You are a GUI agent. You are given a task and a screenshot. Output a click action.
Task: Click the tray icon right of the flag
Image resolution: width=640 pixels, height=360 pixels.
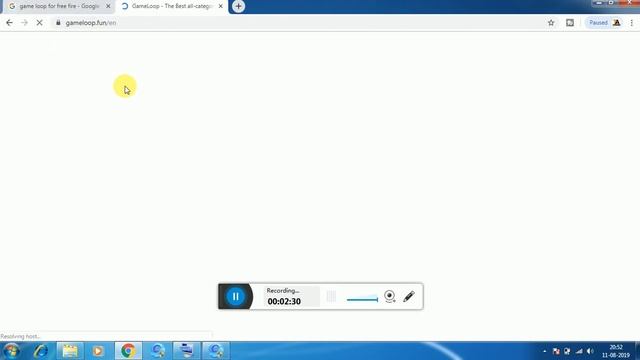pyautogui.click(x=567, y=351)
